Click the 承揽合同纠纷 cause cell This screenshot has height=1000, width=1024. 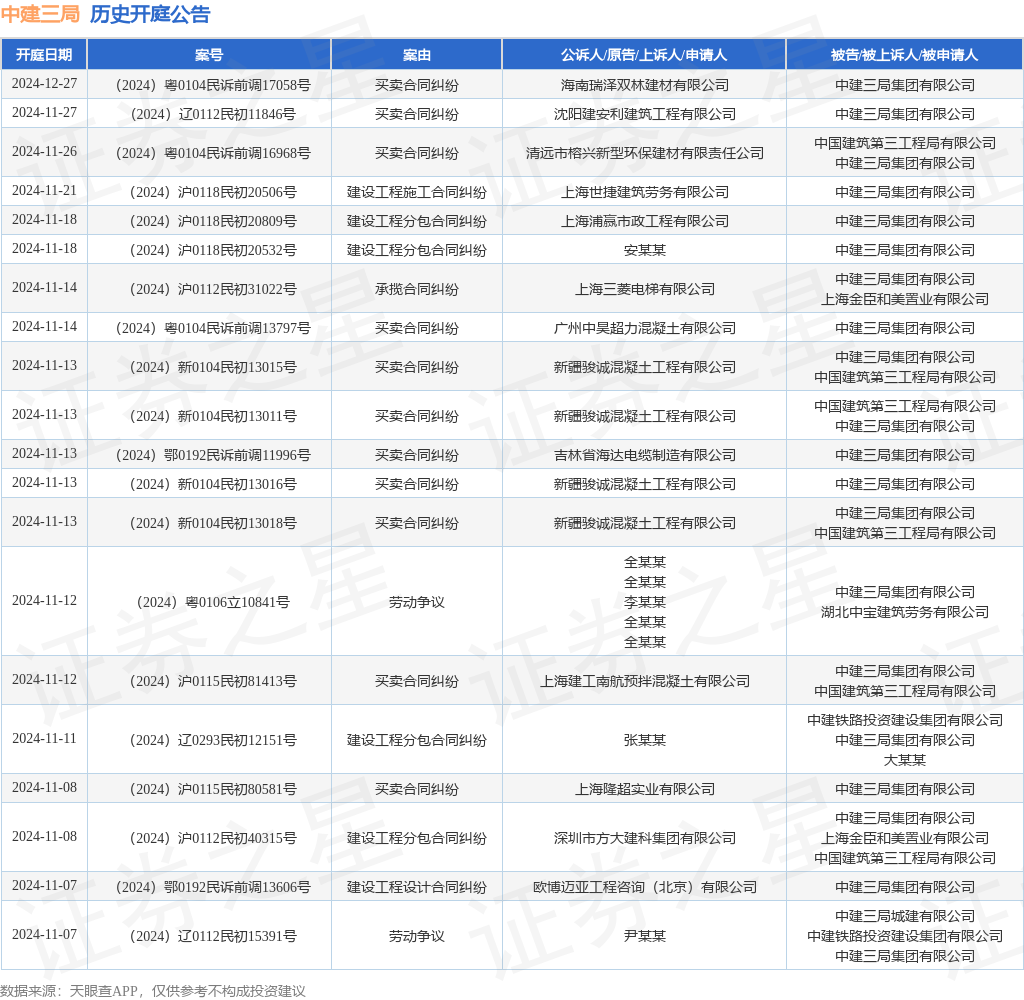click(417, 289)
